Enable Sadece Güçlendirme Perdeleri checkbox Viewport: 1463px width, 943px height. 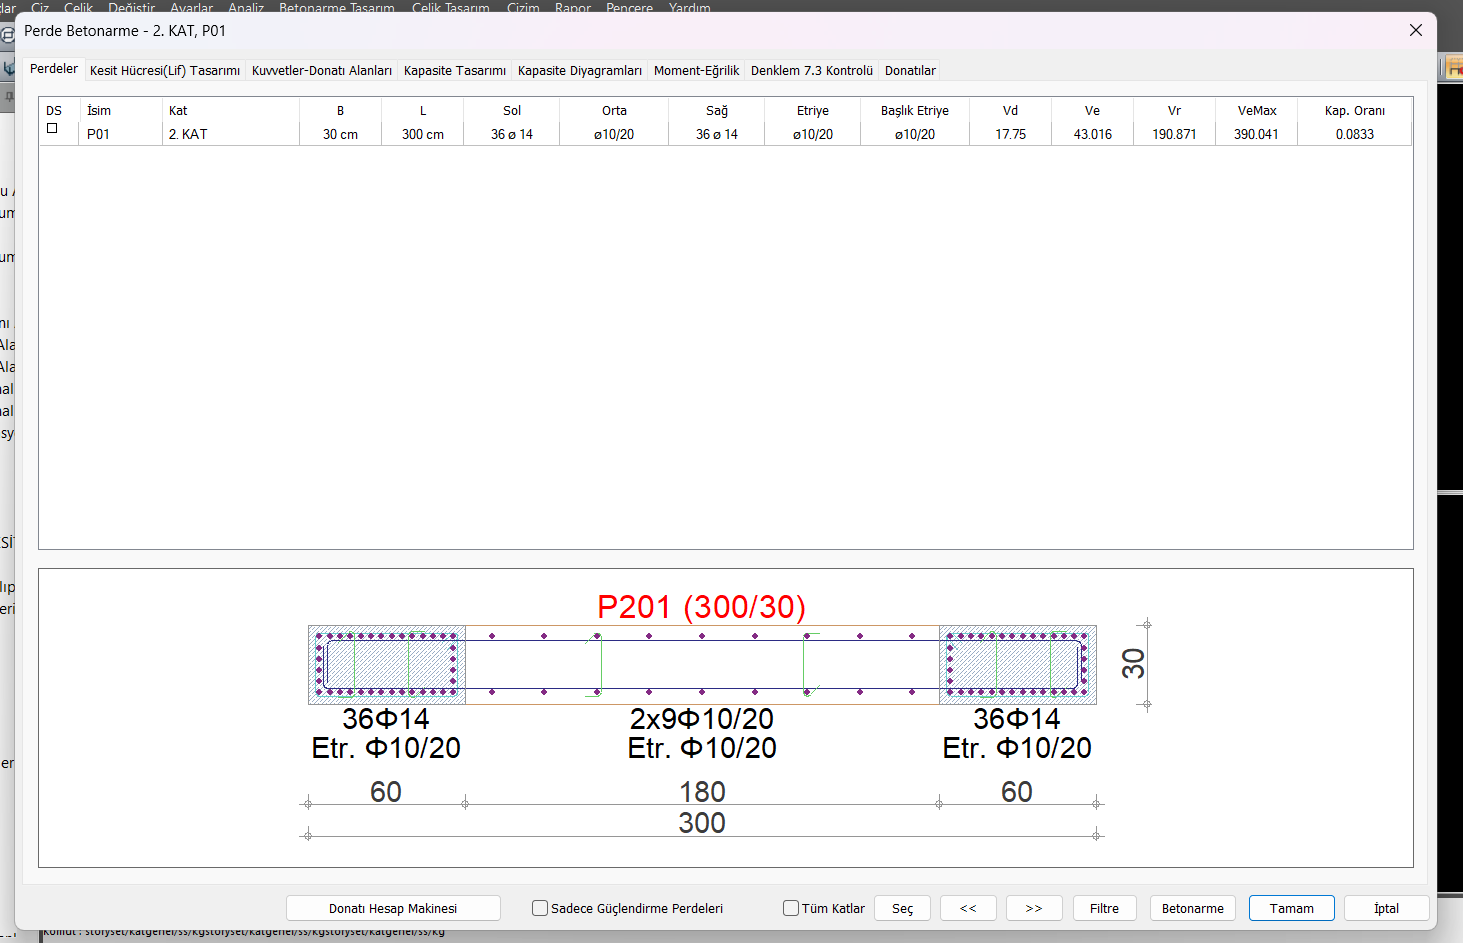coord(540,908)
